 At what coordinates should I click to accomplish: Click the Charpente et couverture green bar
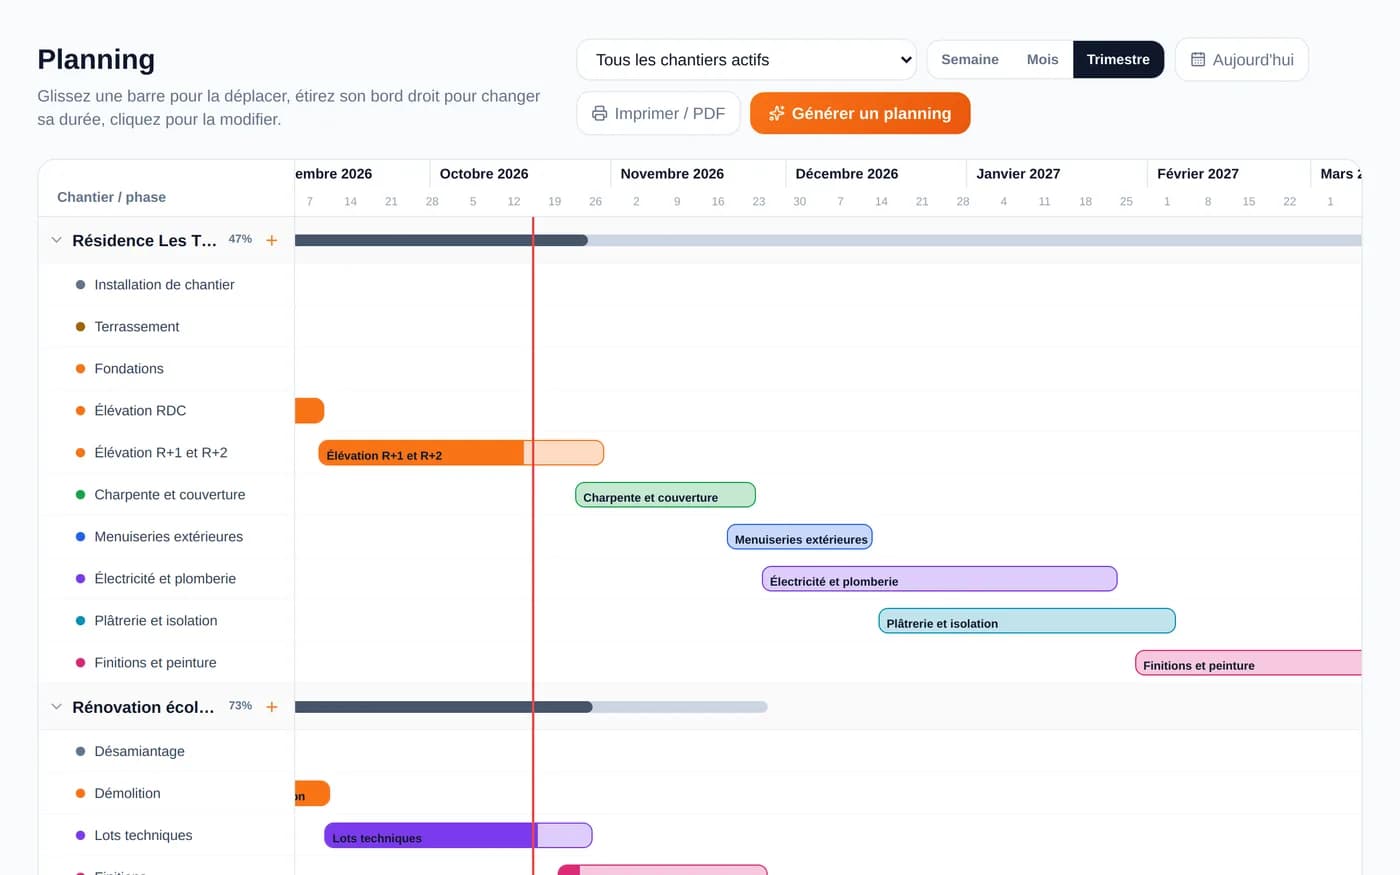[x=665, y=495]
